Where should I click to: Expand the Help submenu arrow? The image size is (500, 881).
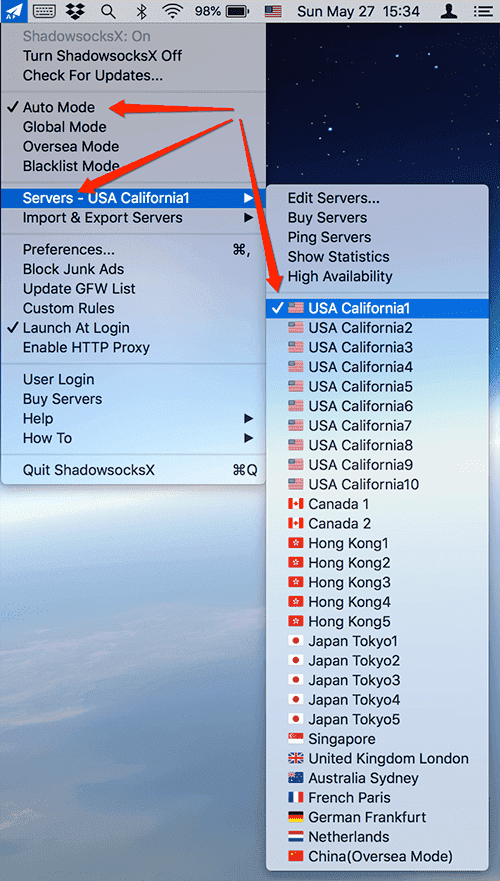[x=248, y=419]
